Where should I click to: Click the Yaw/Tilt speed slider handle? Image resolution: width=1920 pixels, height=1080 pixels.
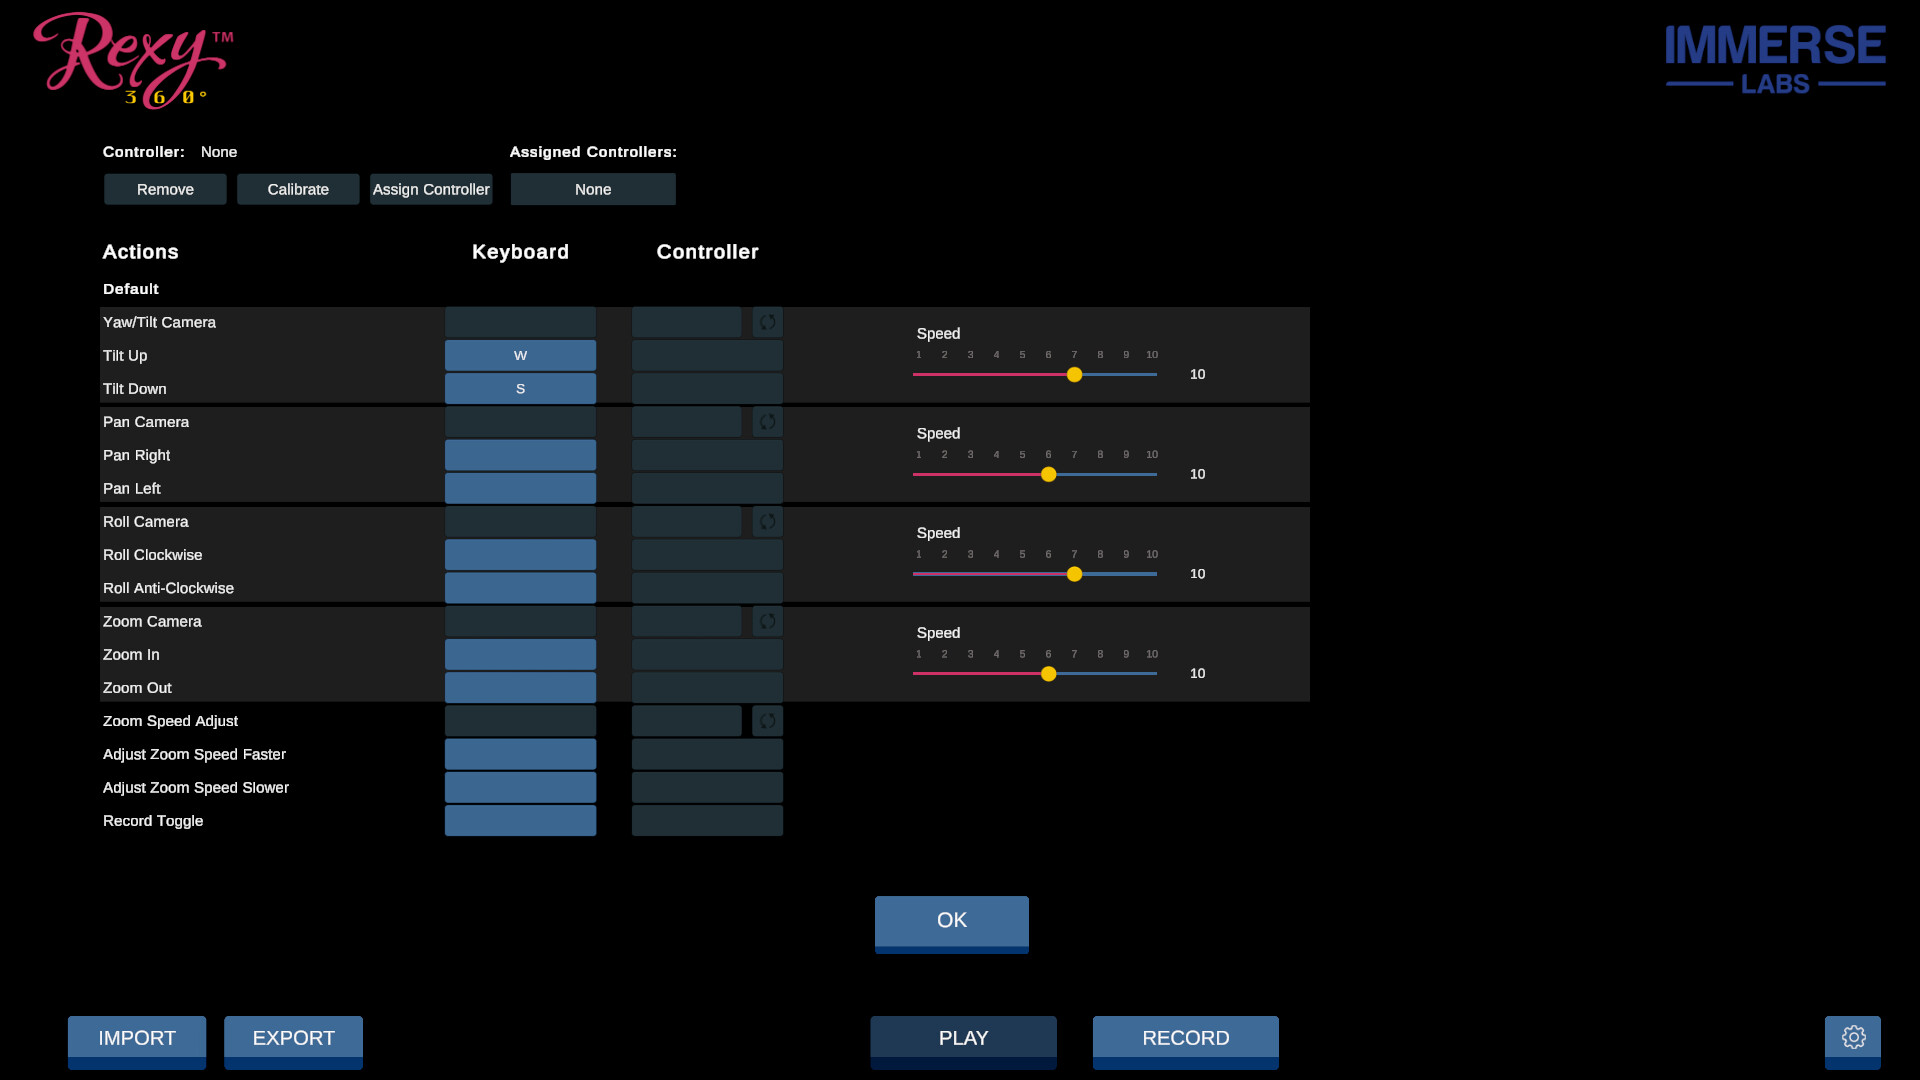point(1074,375)
